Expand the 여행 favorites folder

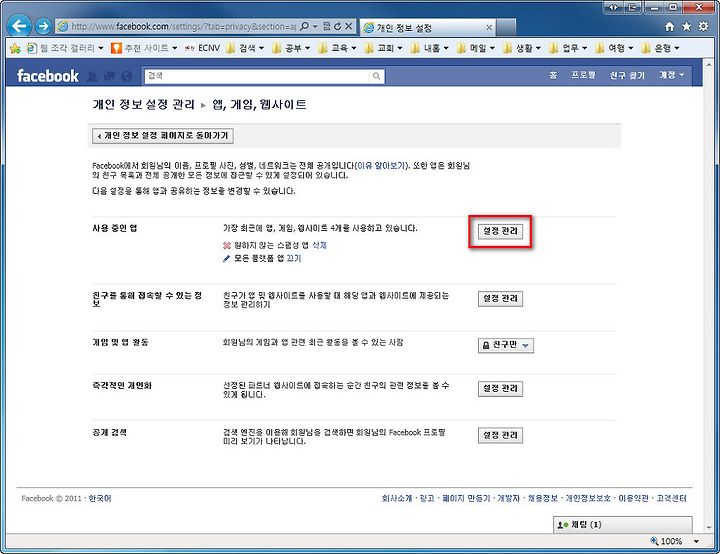coord(614,48)
